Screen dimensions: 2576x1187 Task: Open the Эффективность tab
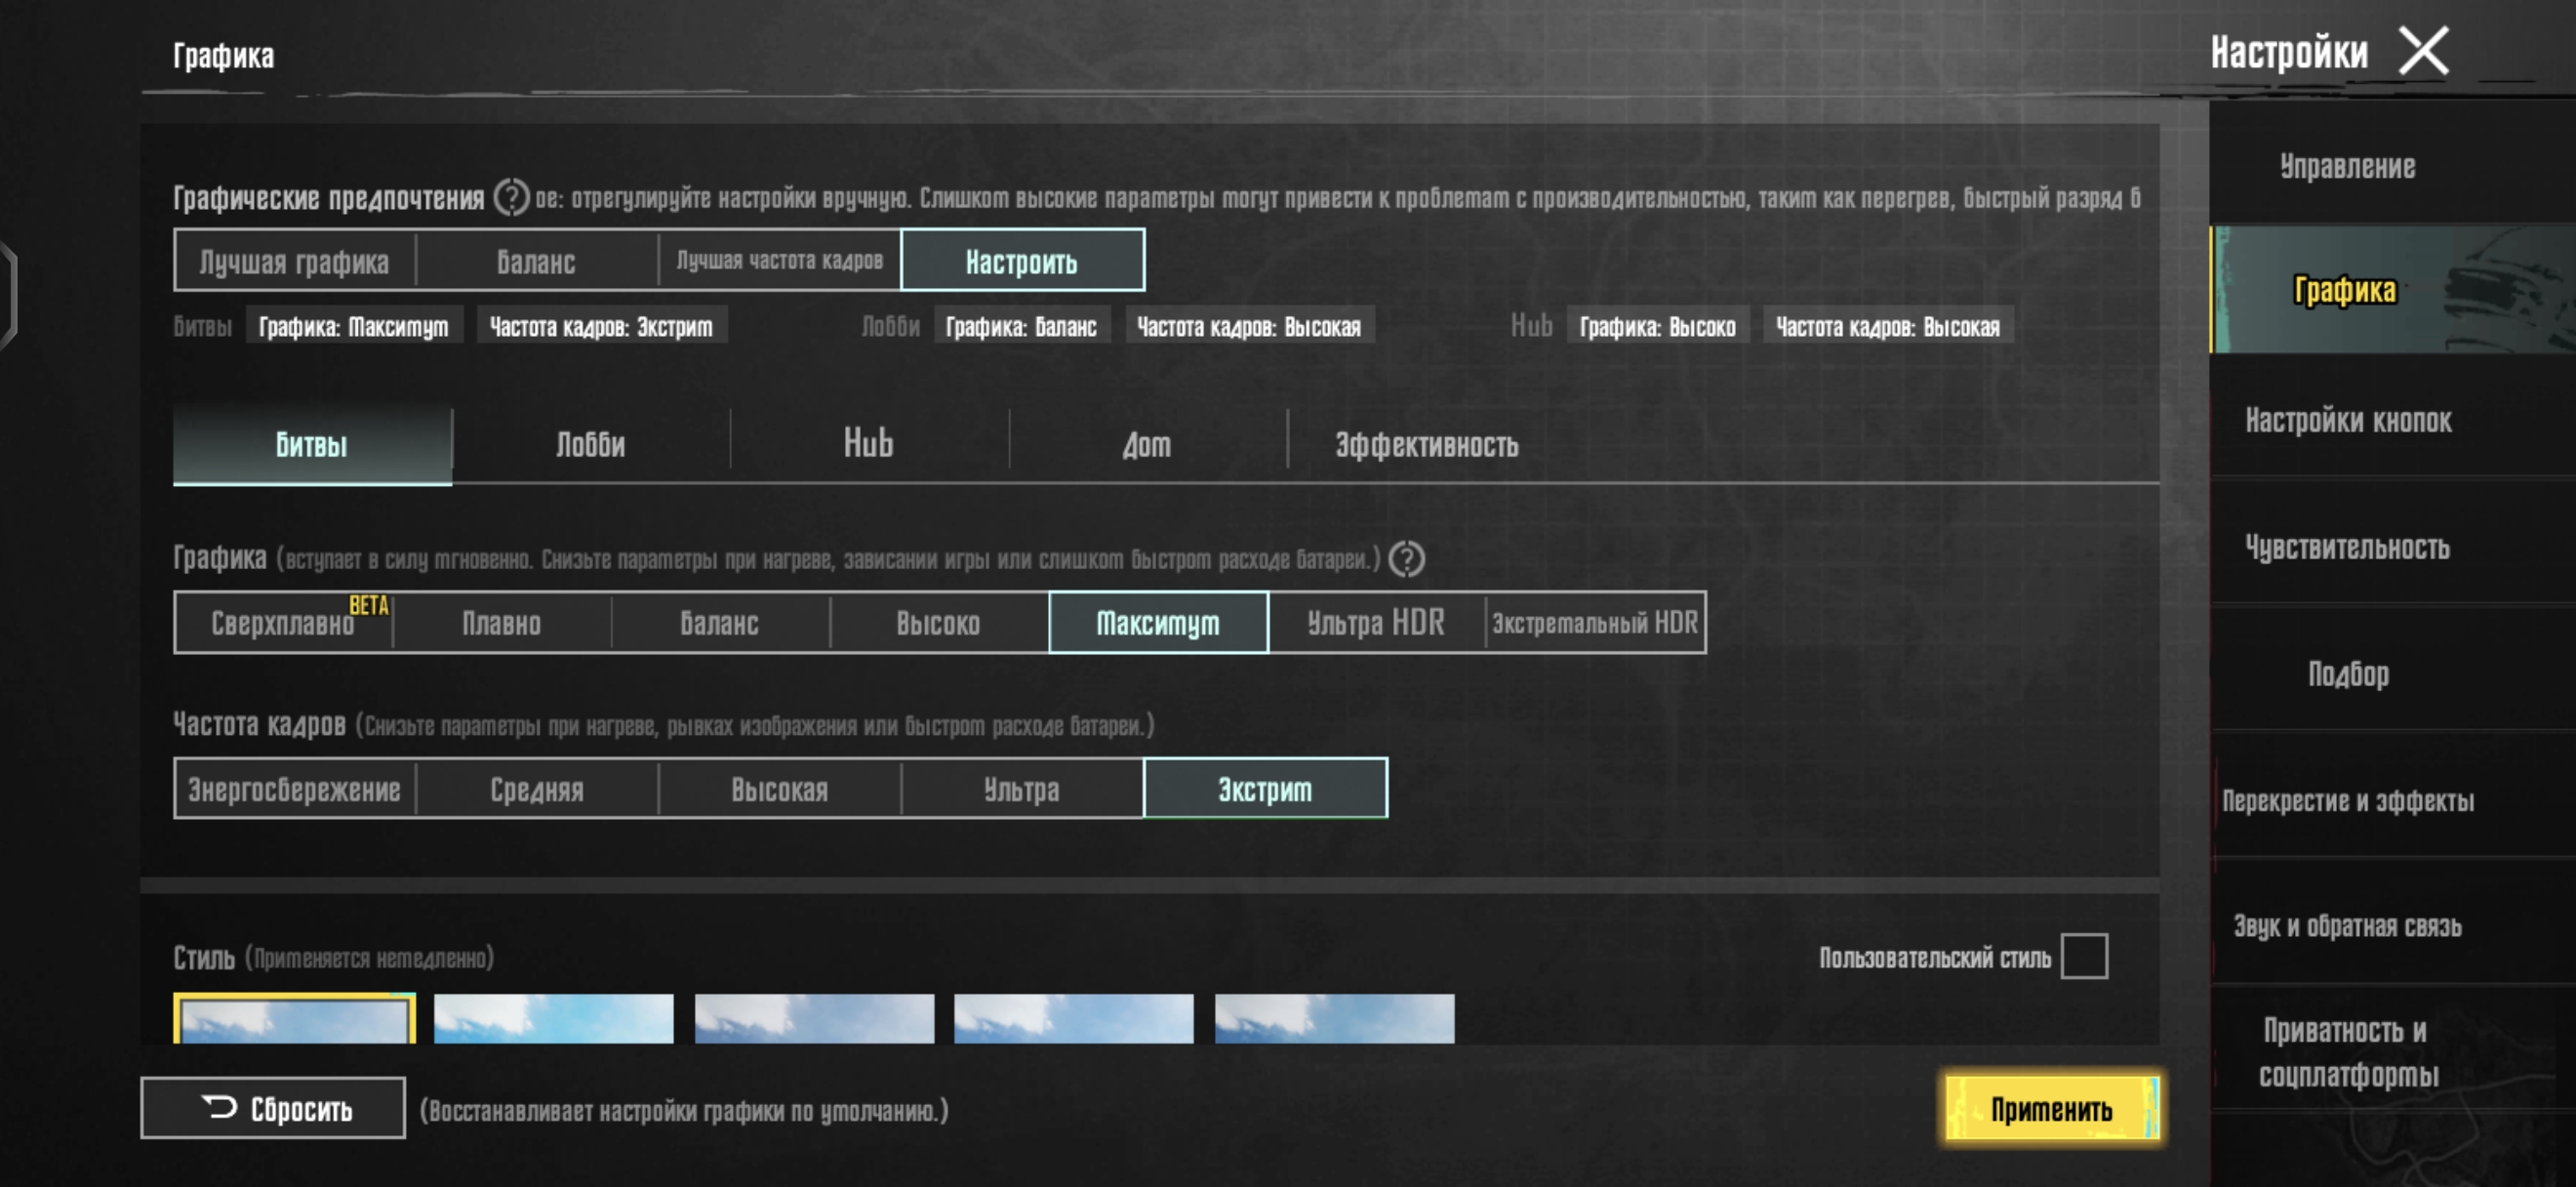[x=1426, y=444]
